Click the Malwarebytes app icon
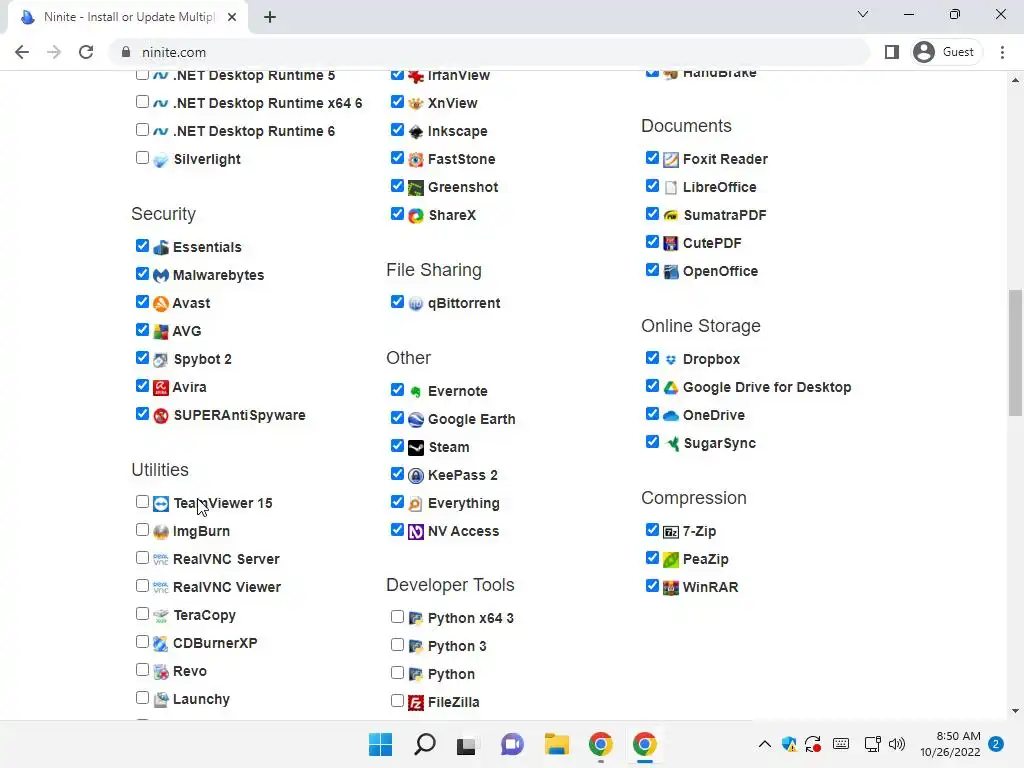 (161, 276)
